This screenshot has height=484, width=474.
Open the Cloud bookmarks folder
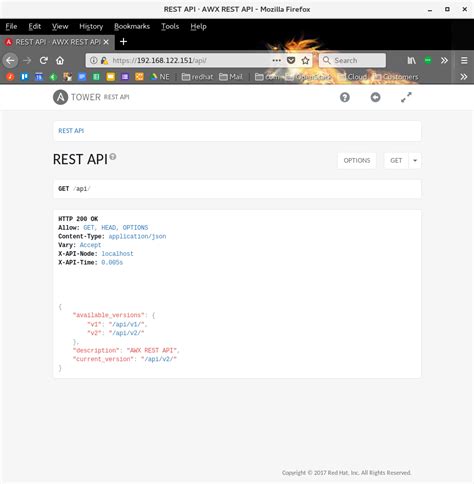pos(353,77)
